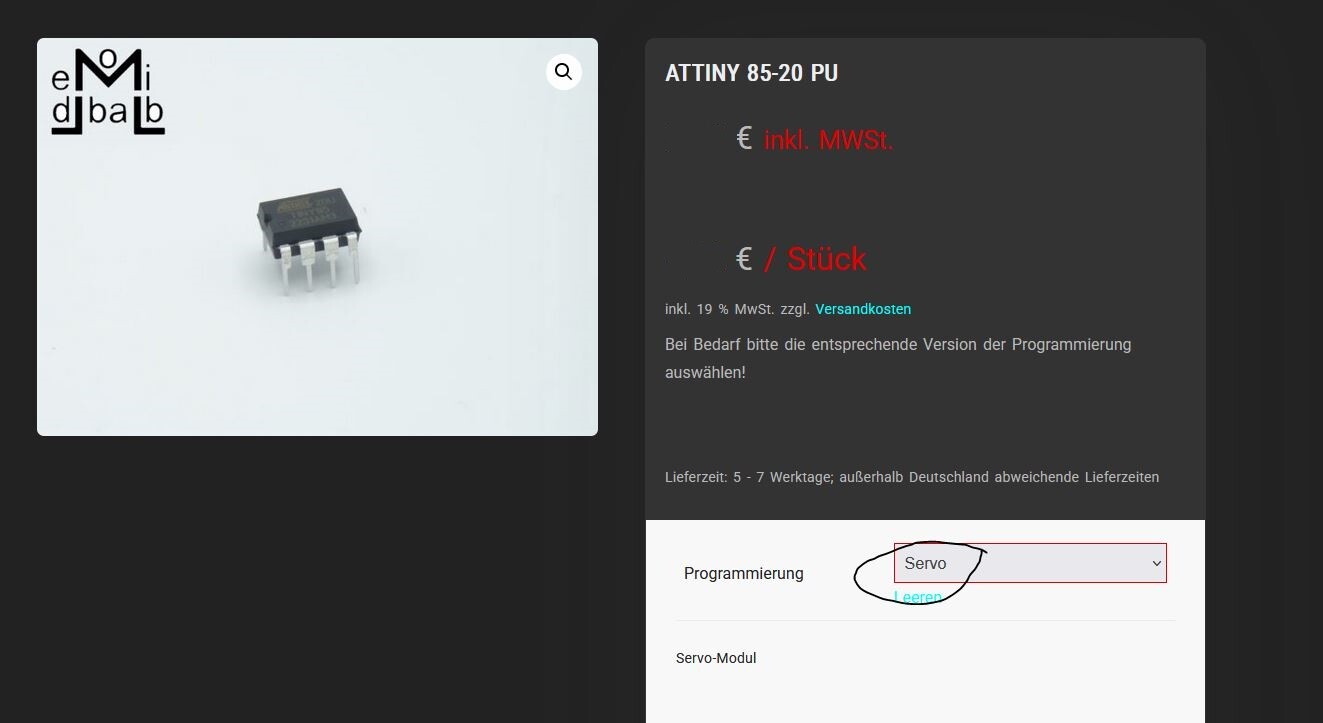
Task: Click the red inkl. MWSt. price text
Action: (x=828, y=141)
